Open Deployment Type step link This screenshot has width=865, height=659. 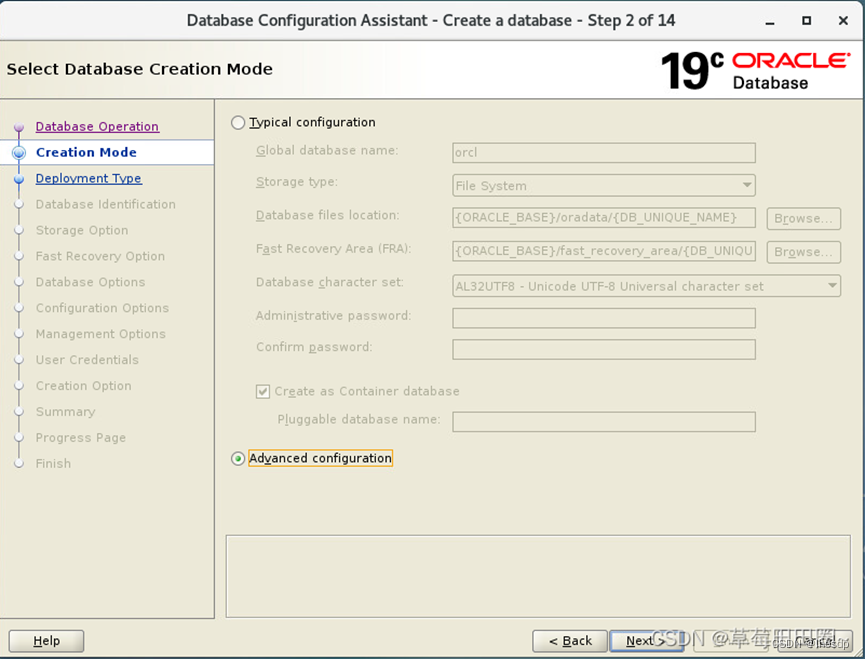click(88, 178)
